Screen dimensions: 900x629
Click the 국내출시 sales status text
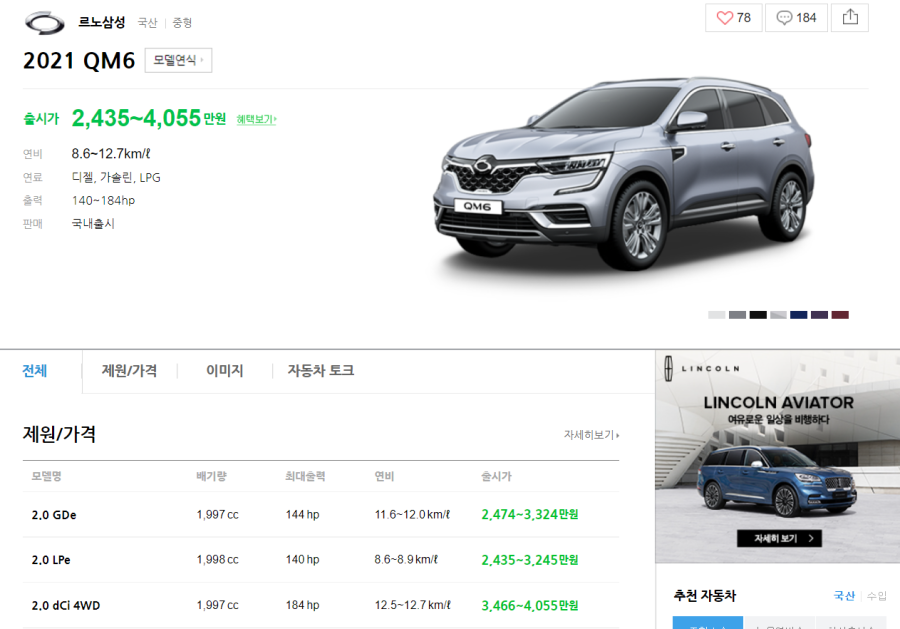(93, 223)
